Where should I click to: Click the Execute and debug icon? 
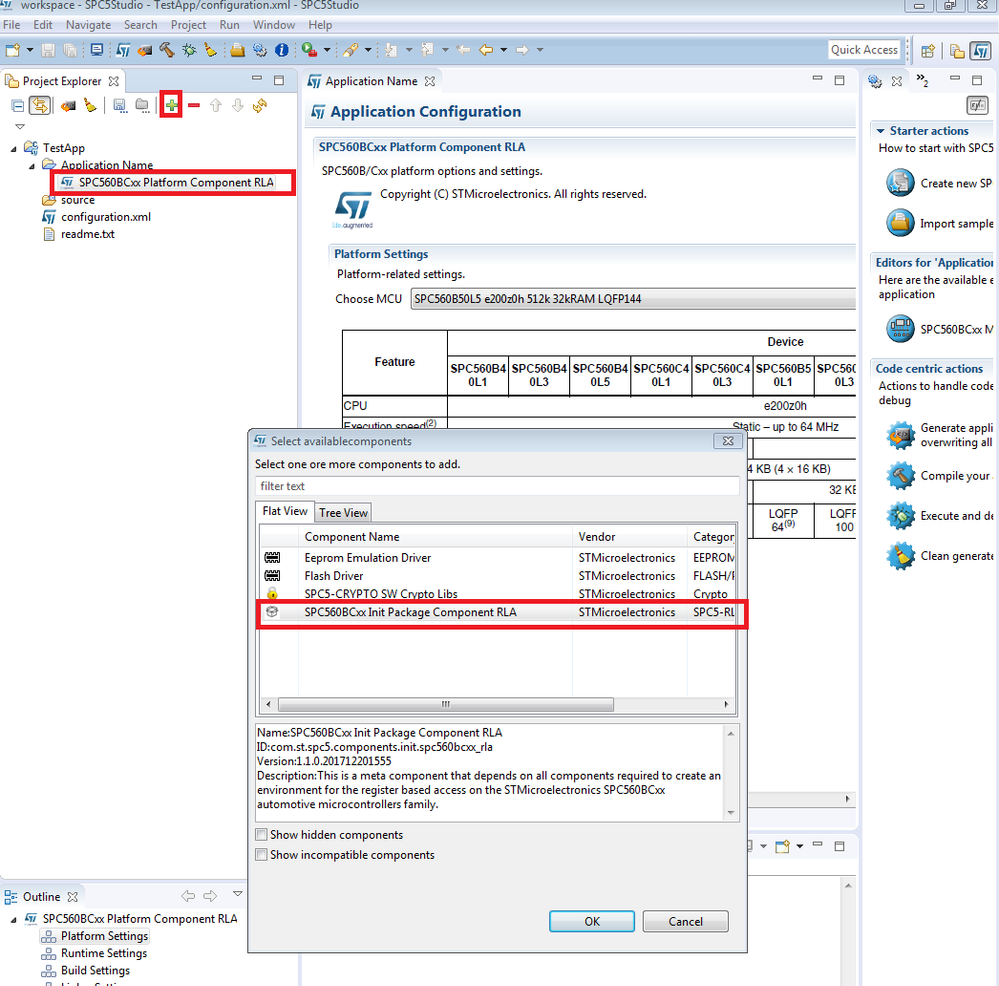(x=900, y=516)
